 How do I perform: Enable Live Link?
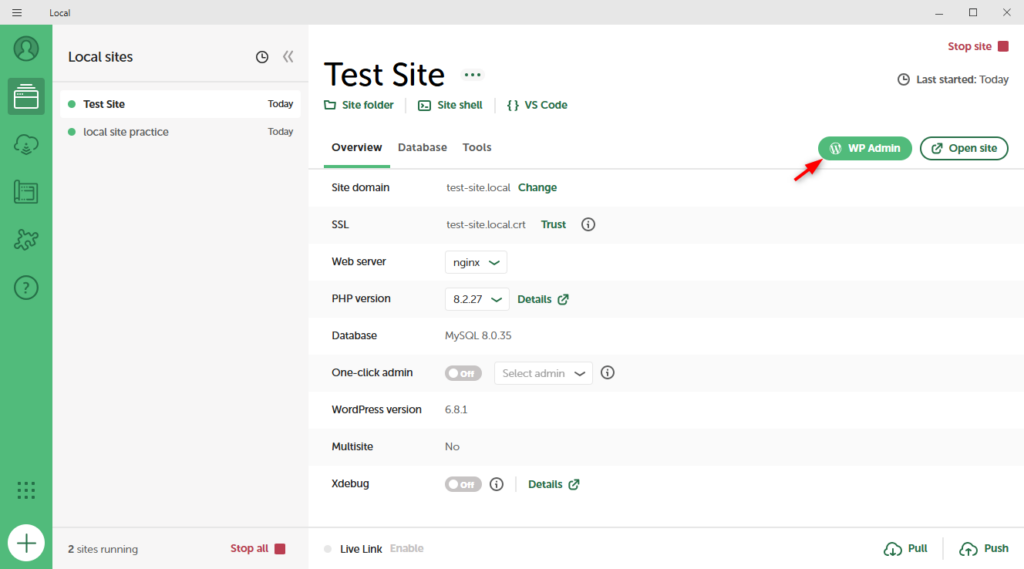[406, 548]
